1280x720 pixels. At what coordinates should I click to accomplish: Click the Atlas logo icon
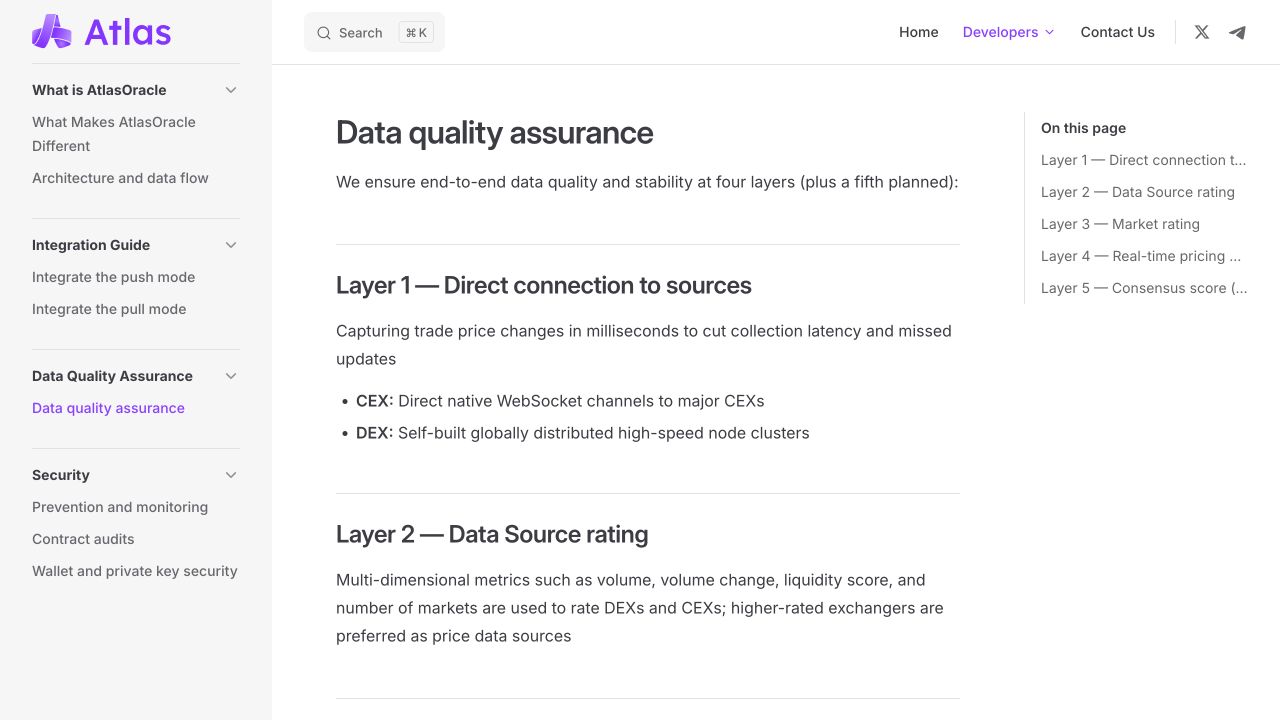(x=52, y=32)
